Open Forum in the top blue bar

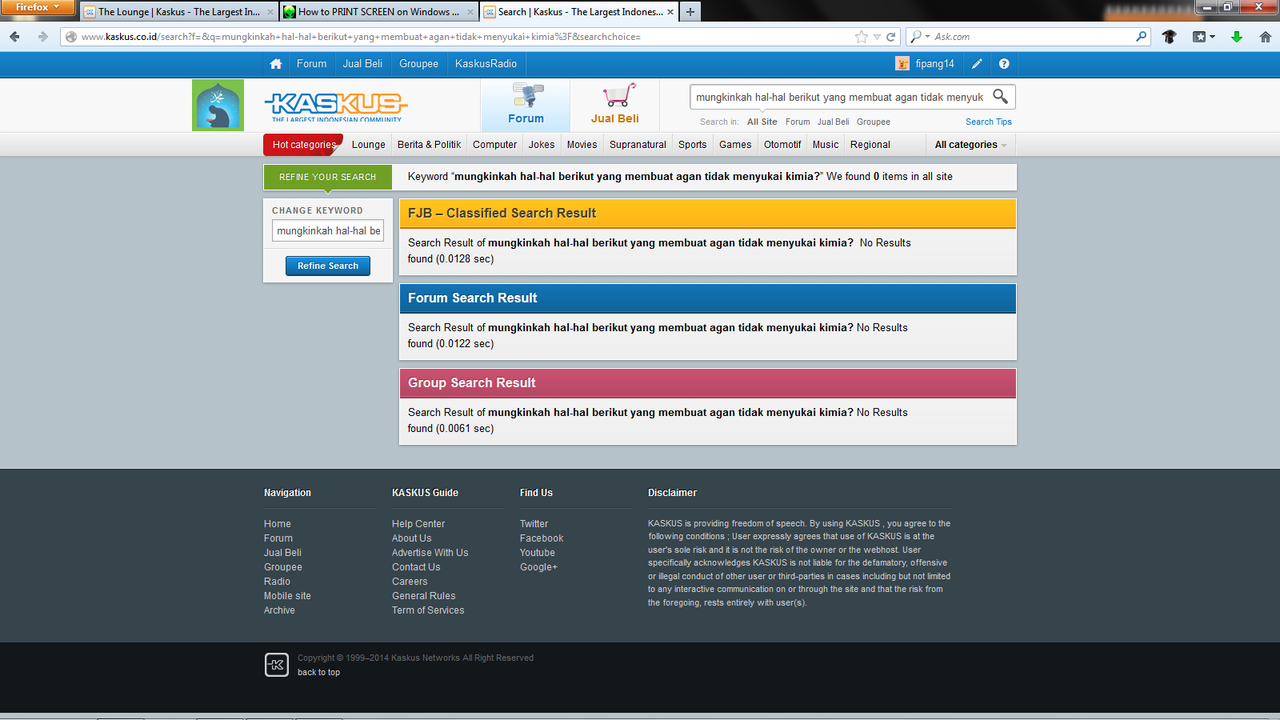[x=311, y=64]
